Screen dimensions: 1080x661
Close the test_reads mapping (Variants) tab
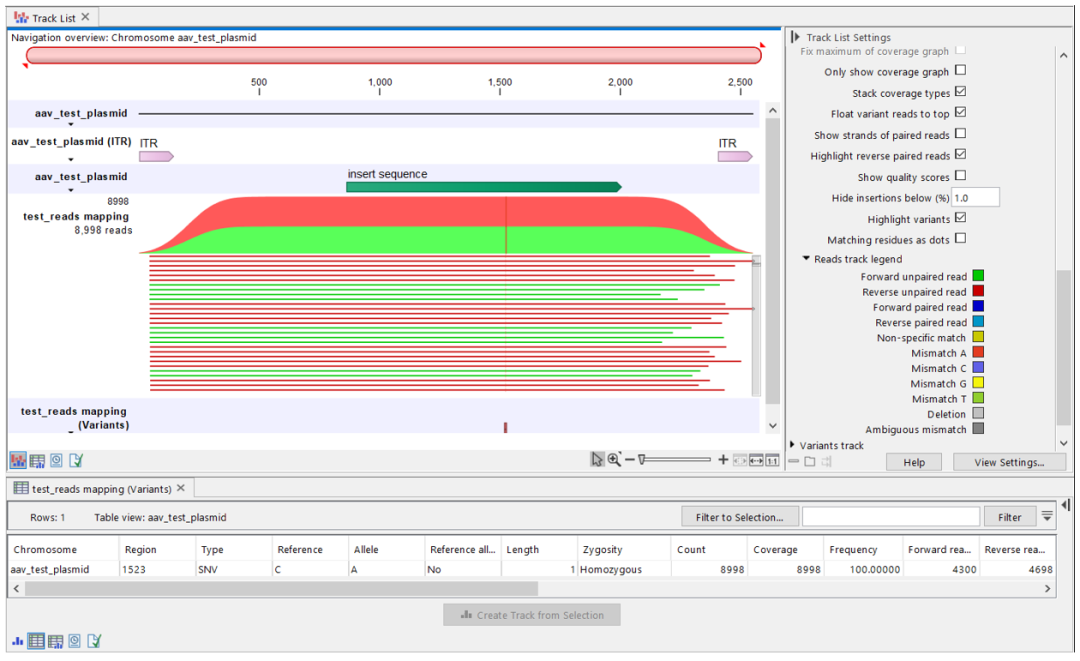point(180,488)
